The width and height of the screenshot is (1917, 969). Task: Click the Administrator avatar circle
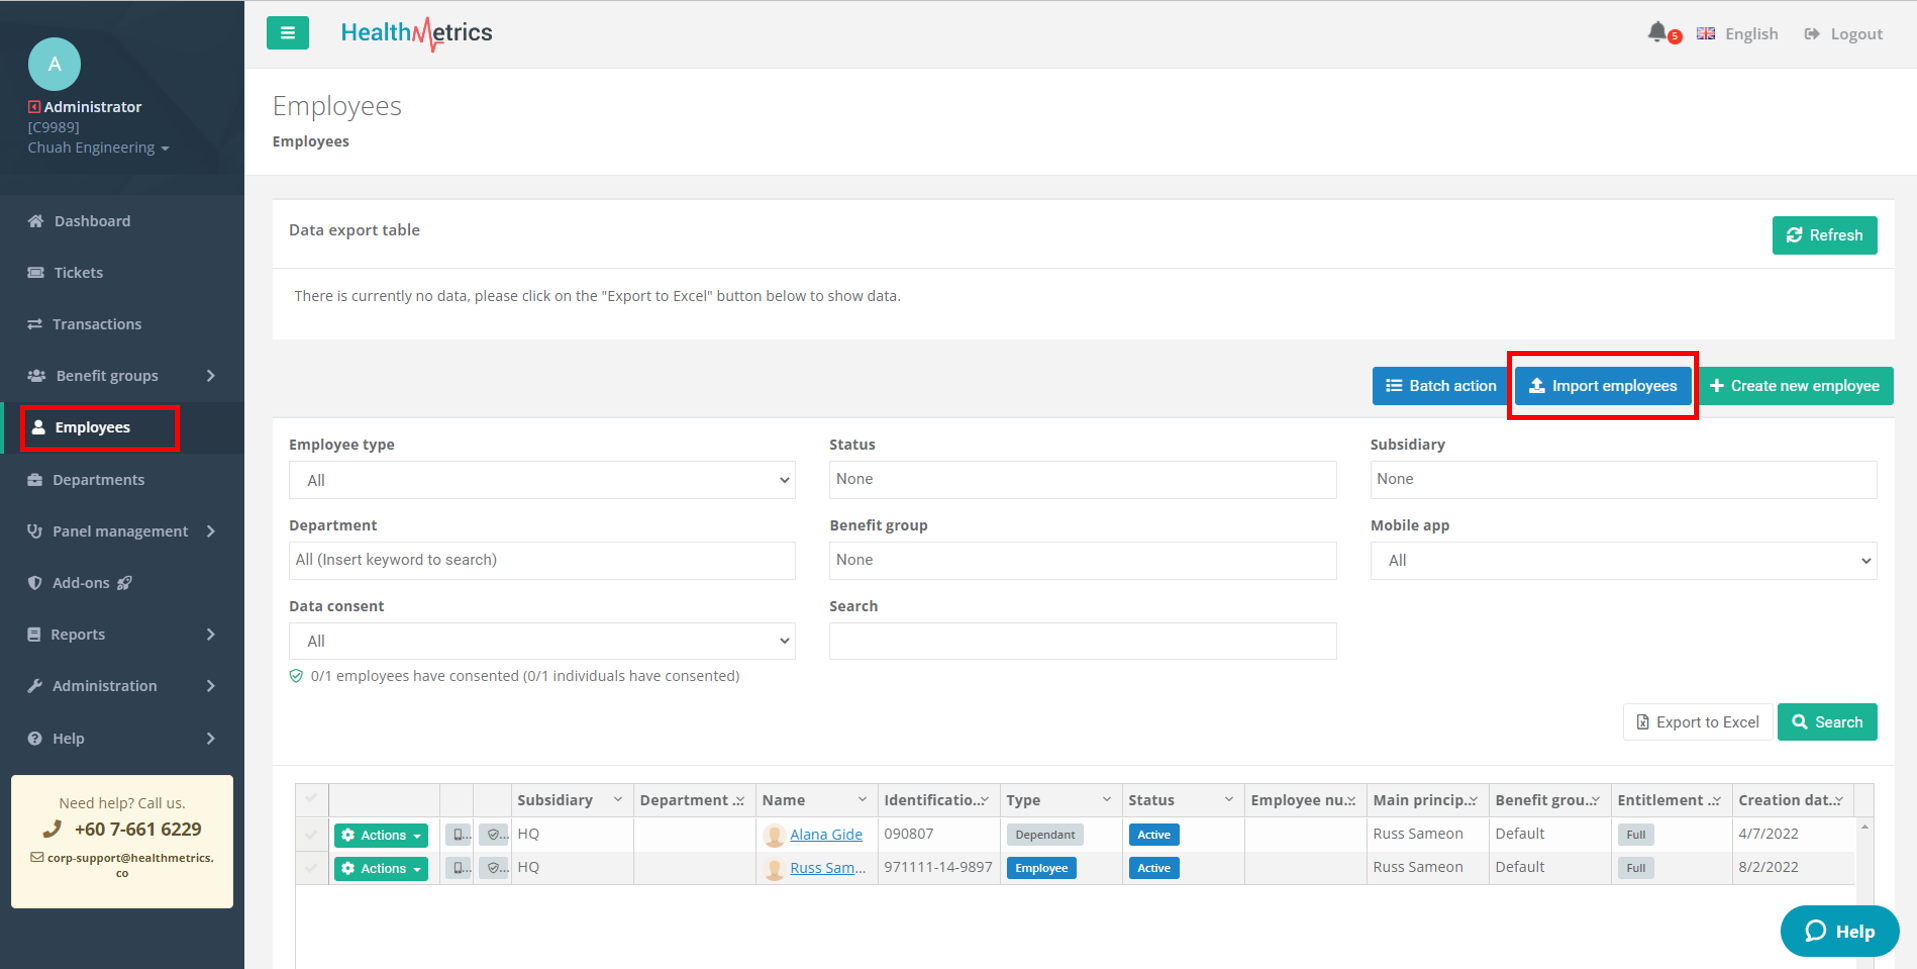tap(54, 64)
